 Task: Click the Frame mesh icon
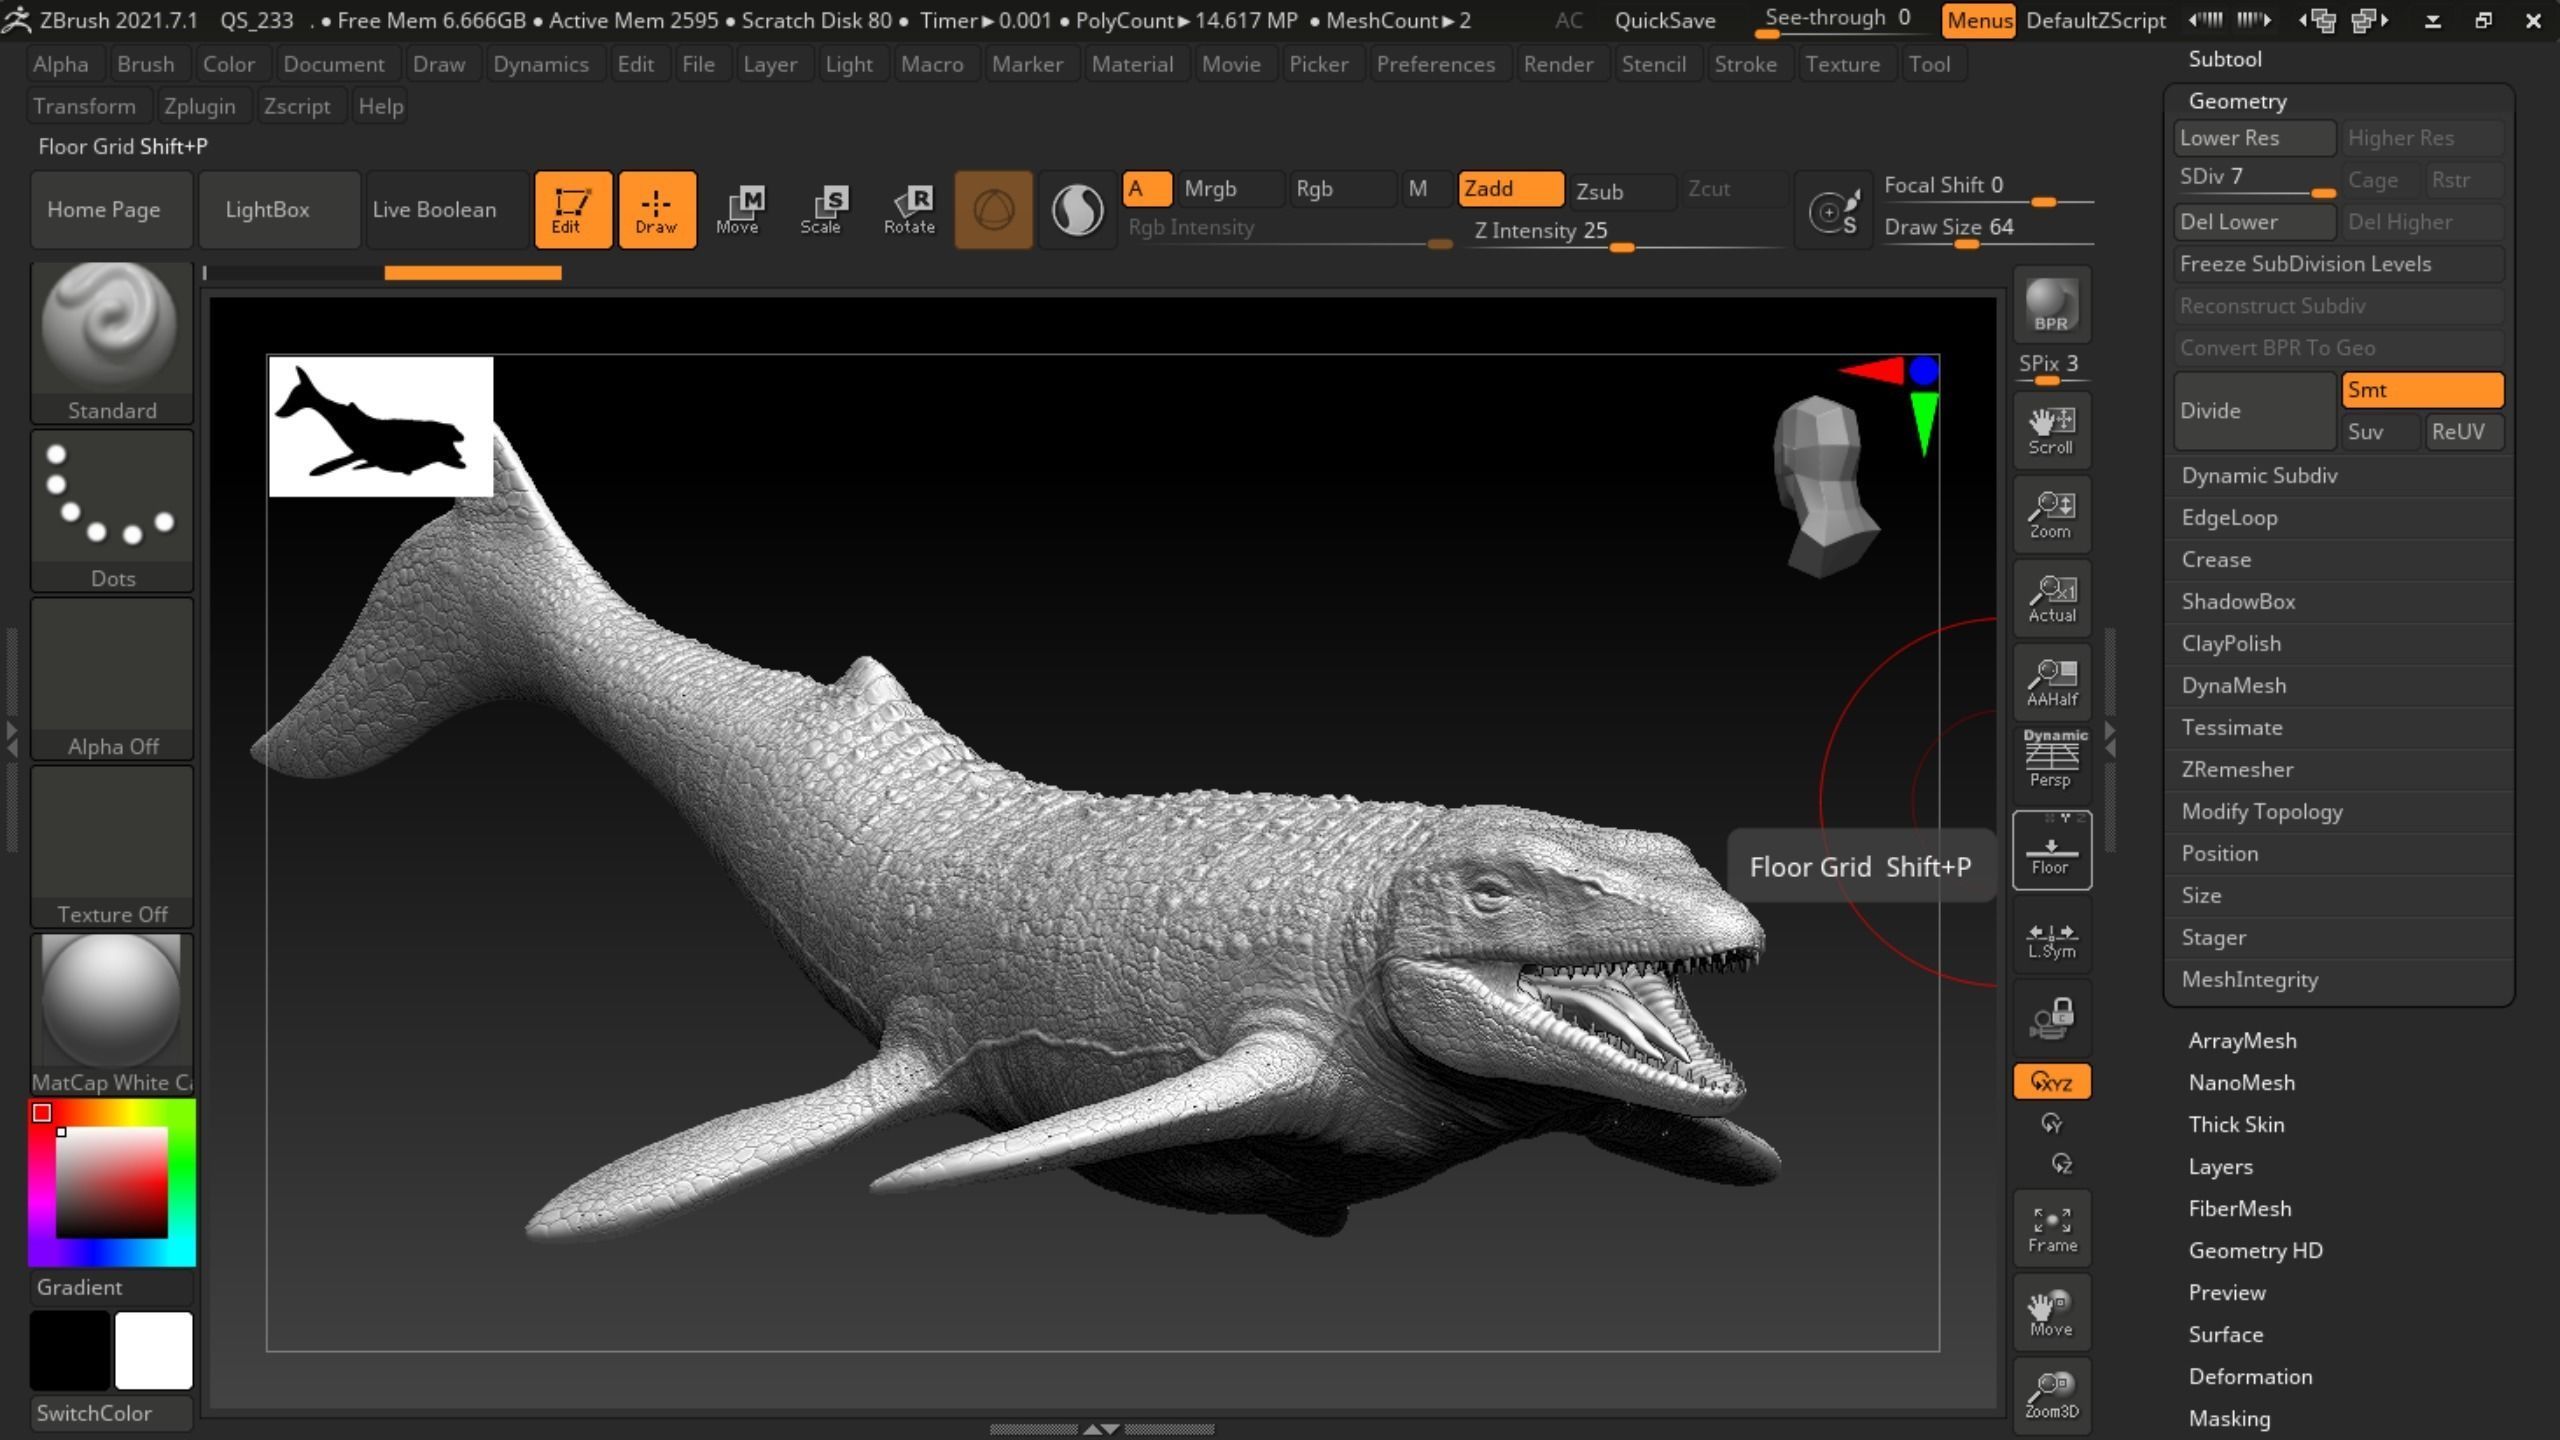click(2051, 1229)
